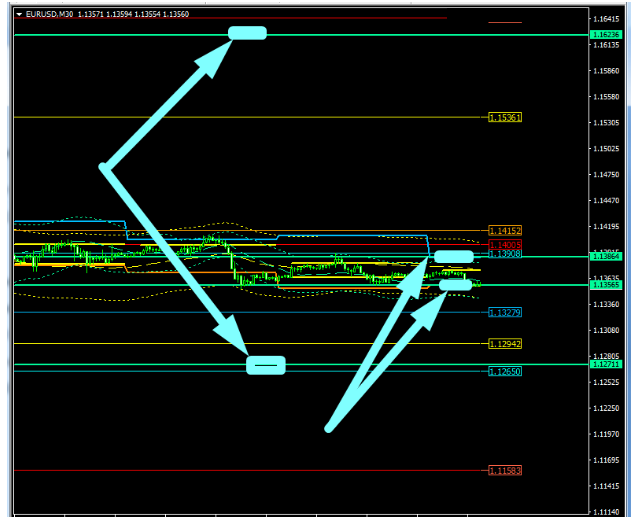Select the green 1.13565 price axis tag
Image resolution: width=639 pixels, height=526 pixels.
point(606,285)
